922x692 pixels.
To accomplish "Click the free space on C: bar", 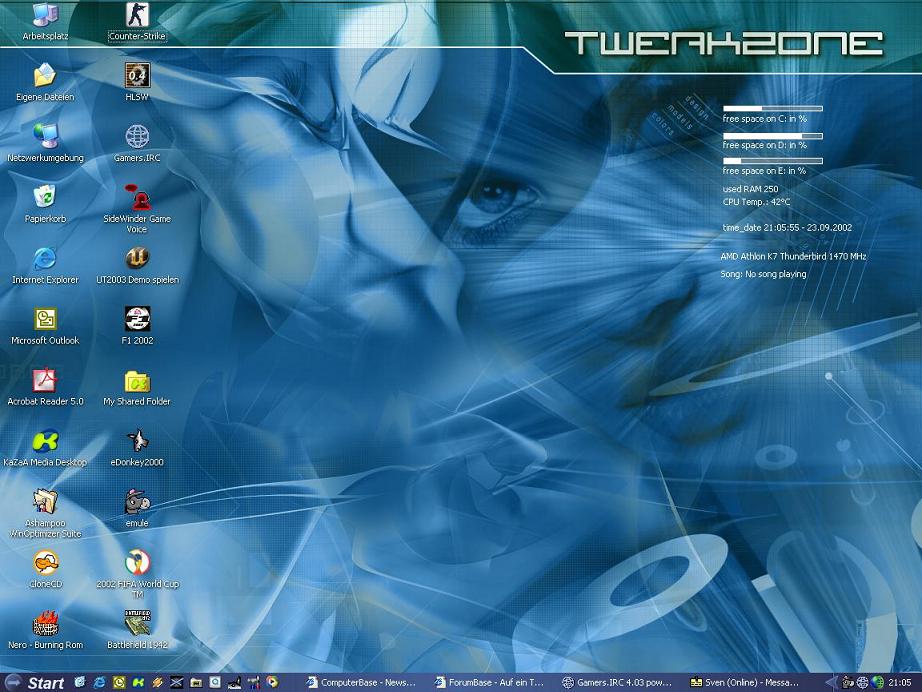I will coord(773,108).
